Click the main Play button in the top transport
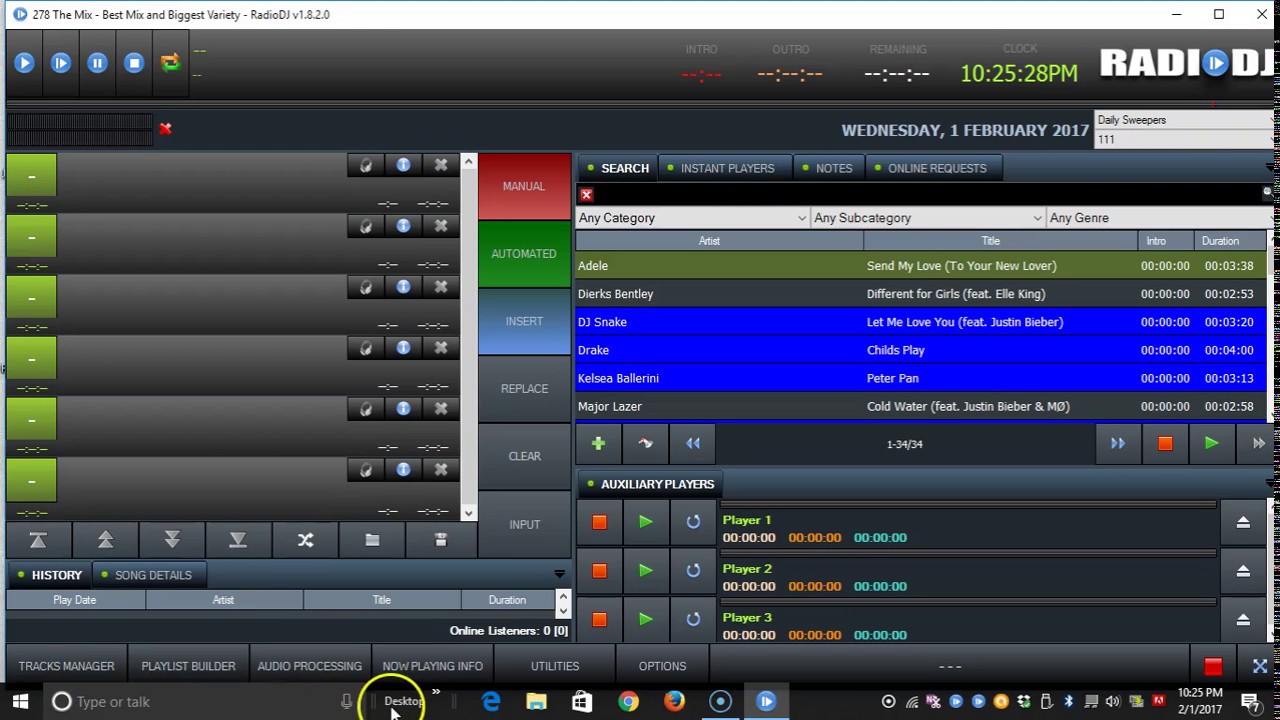 [x=24, y=63]
